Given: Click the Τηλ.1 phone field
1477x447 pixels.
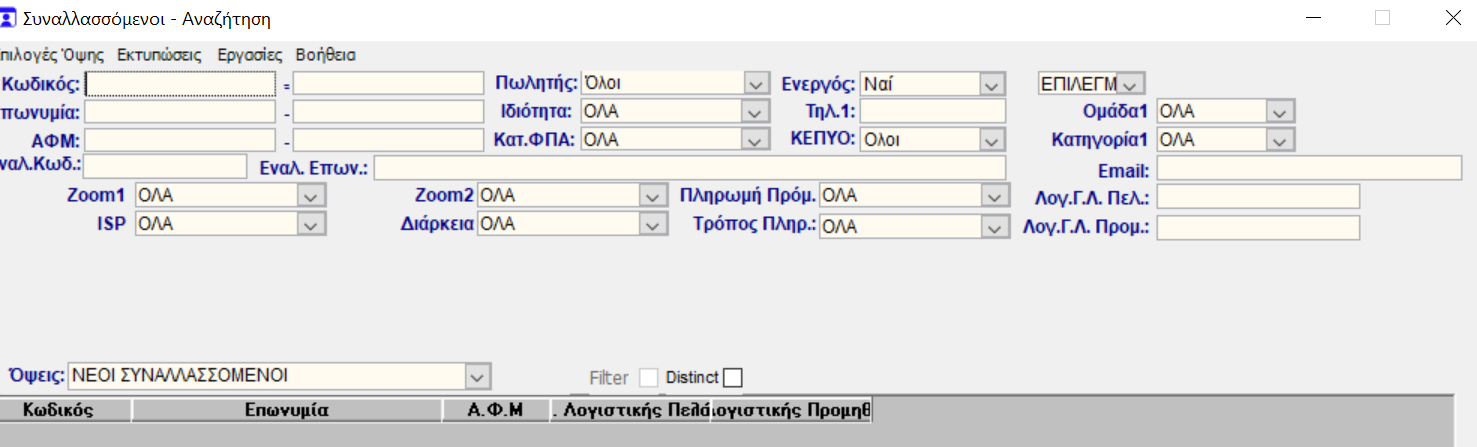Looking at the screenshot, I should (x=932, y=112).
